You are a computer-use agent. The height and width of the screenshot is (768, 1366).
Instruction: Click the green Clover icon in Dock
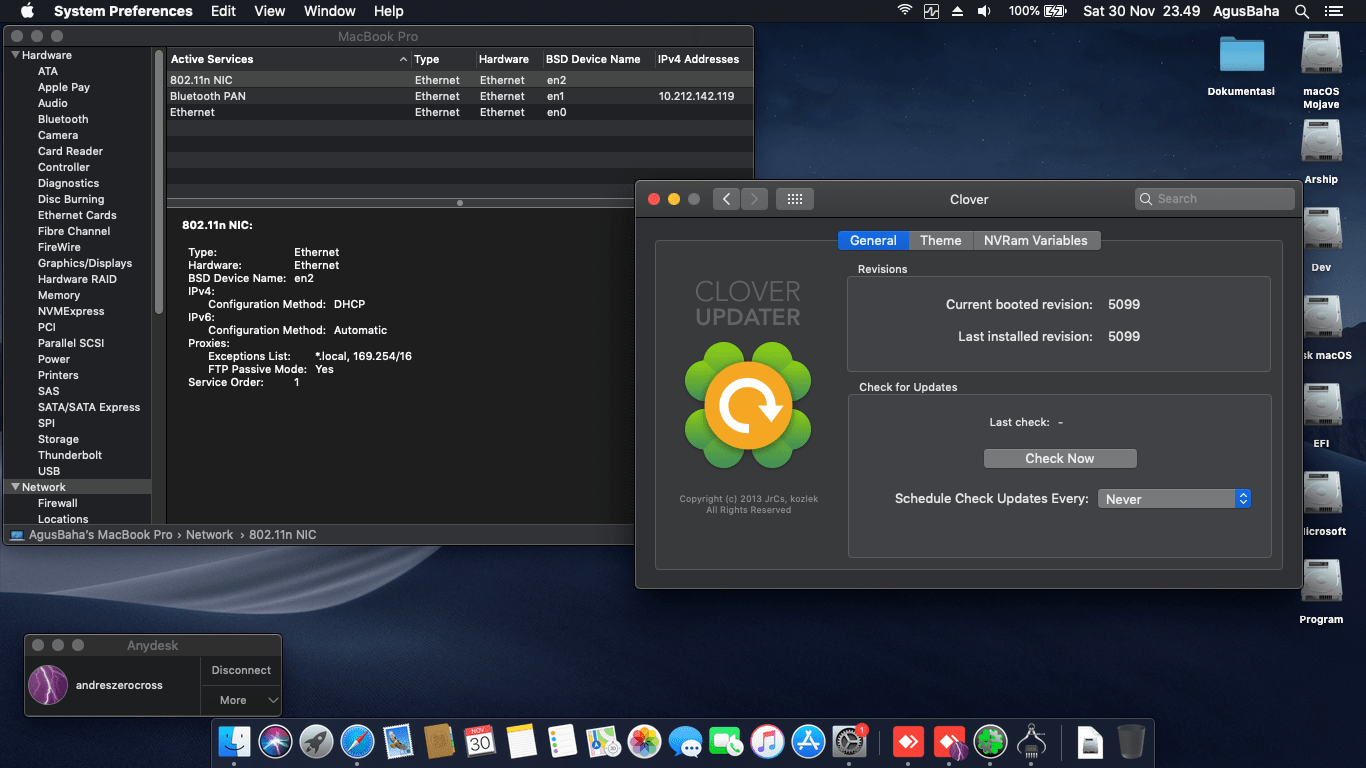990,741
